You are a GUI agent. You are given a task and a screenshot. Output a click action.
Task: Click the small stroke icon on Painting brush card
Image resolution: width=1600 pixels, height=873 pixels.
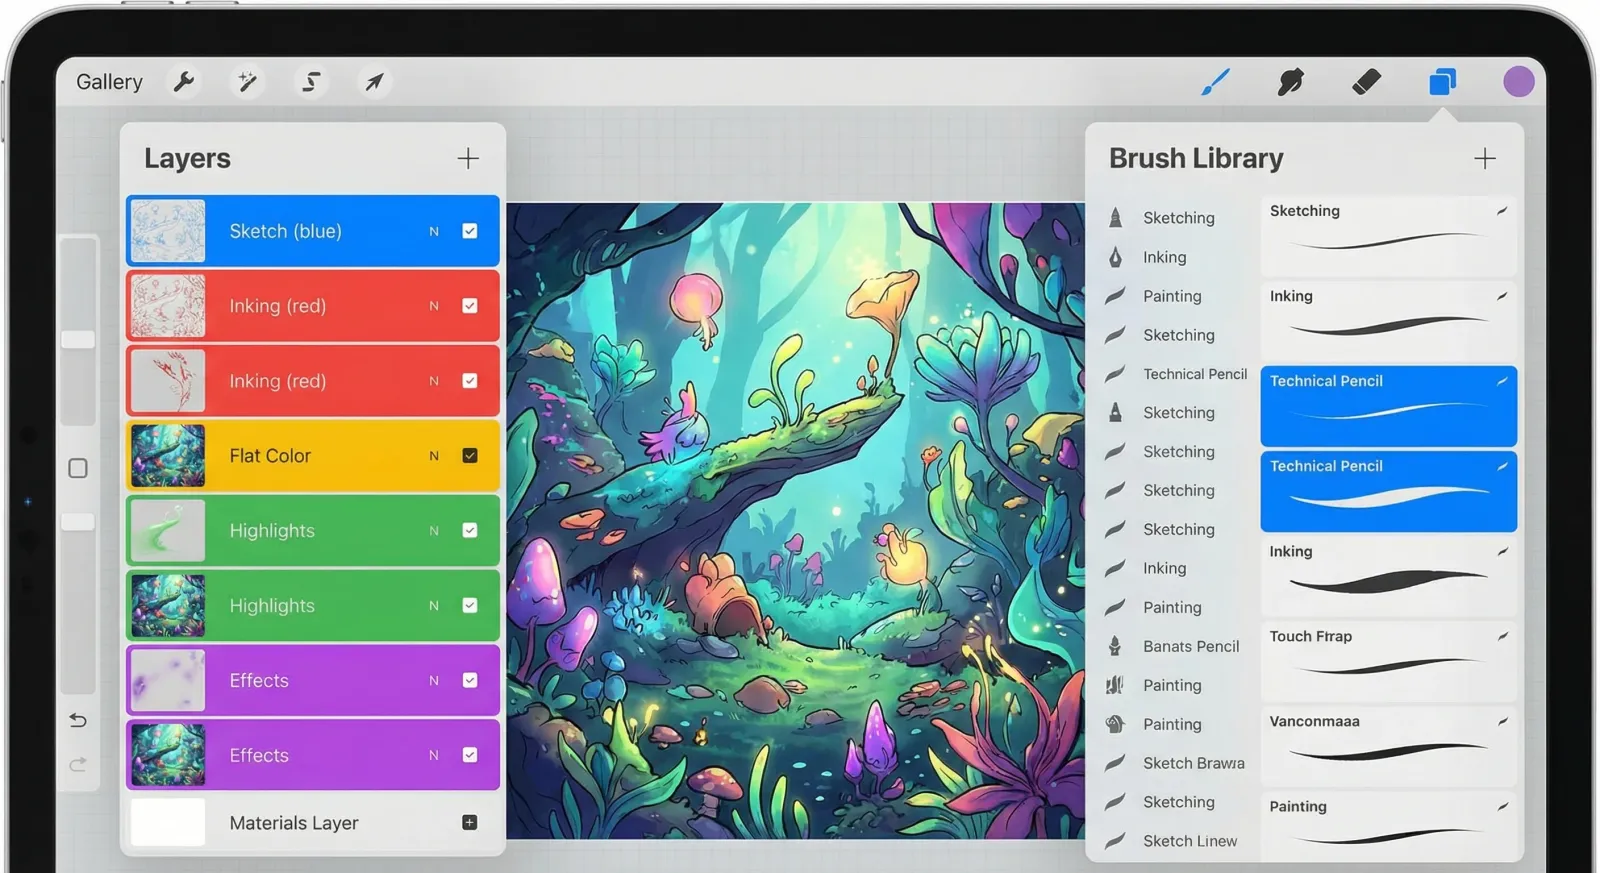pyautogui.click(x=1502, y=806)
